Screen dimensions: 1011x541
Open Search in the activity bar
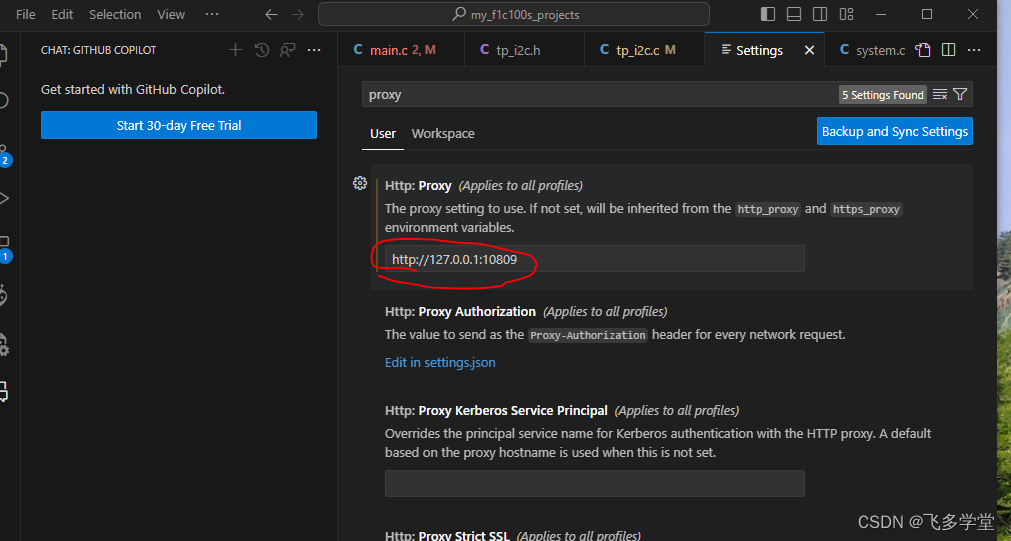4,100
